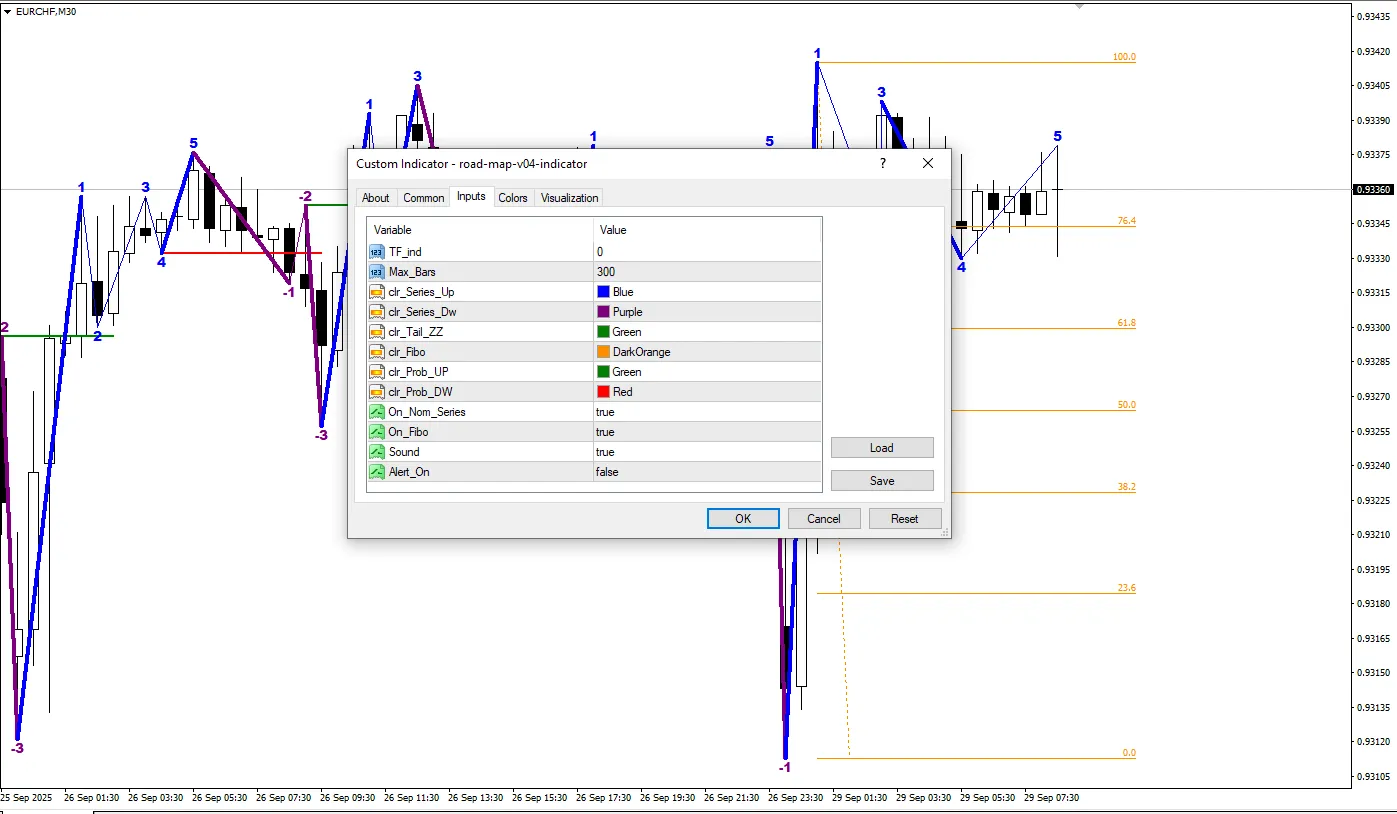Click the Fibonacci 23.6 level label
This screenshot has height=814, width=1397.
coord(1126,588)
